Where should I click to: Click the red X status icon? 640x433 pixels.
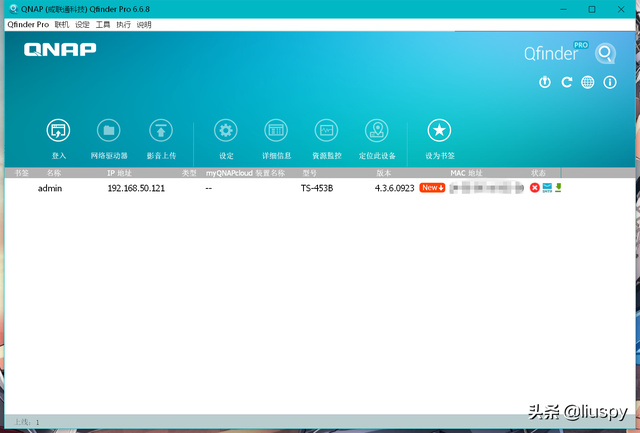coord(535,188)
